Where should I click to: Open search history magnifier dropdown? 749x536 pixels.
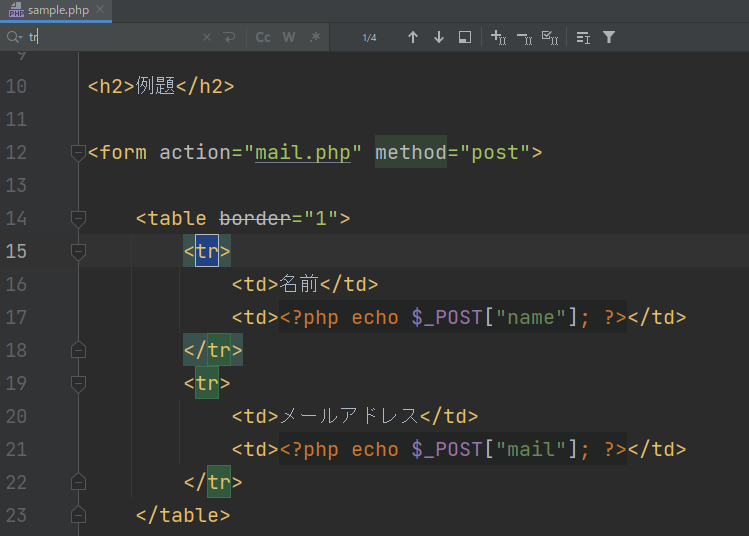point(14,37)
